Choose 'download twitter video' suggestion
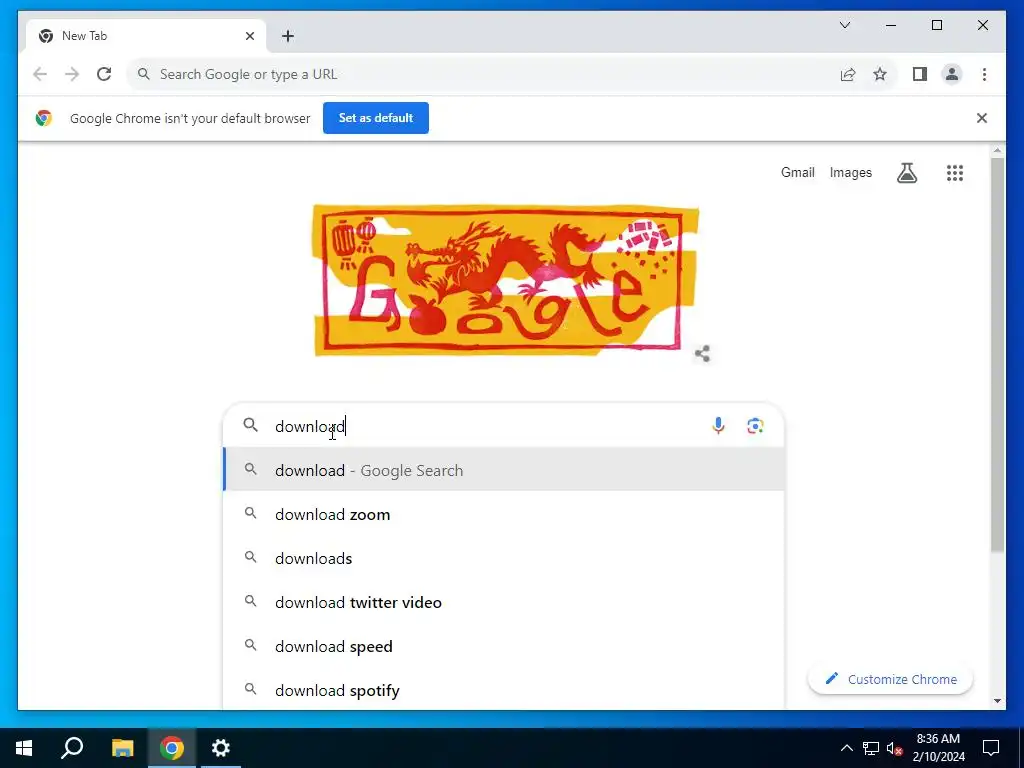This screenshot has height=768, width=1024. coord(504,602)
